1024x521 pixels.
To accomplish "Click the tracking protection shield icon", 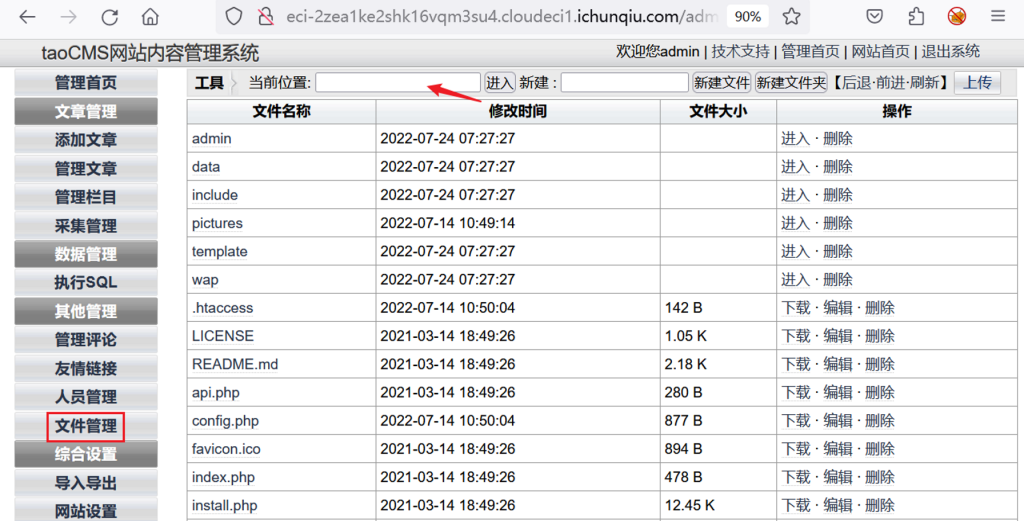I will [x=234, y=17].
